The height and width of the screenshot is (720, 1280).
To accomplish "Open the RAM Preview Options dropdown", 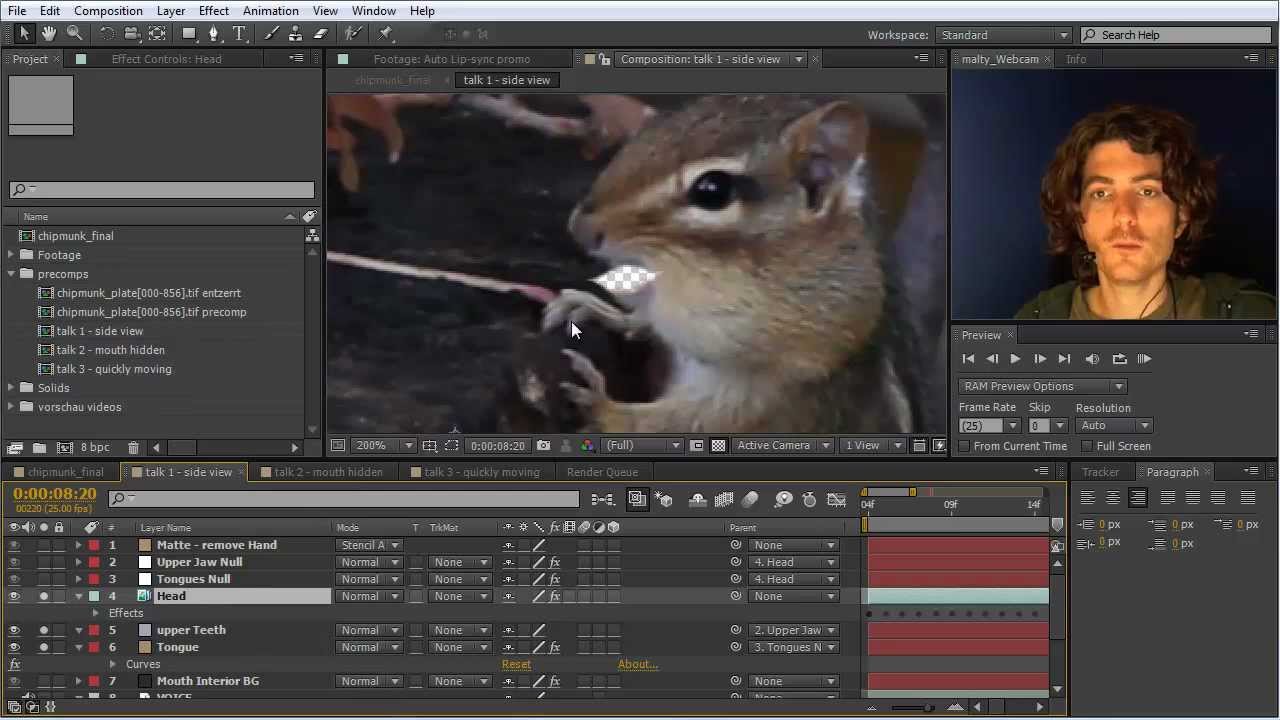I will [x=1042, y=386].
